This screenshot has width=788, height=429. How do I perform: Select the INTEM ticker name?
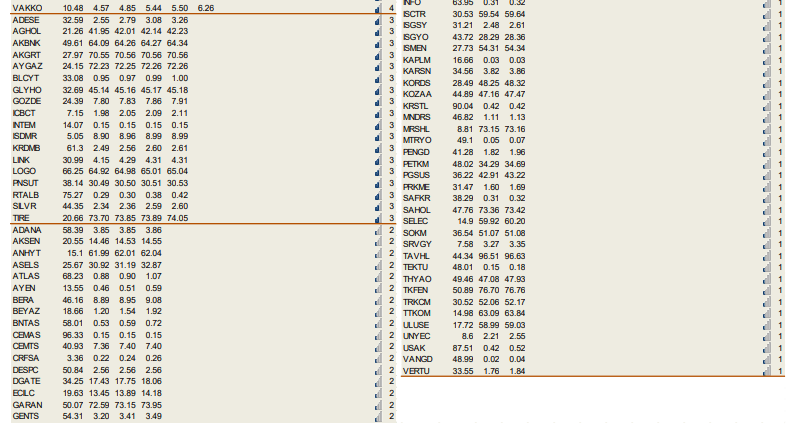click(24, 125)
